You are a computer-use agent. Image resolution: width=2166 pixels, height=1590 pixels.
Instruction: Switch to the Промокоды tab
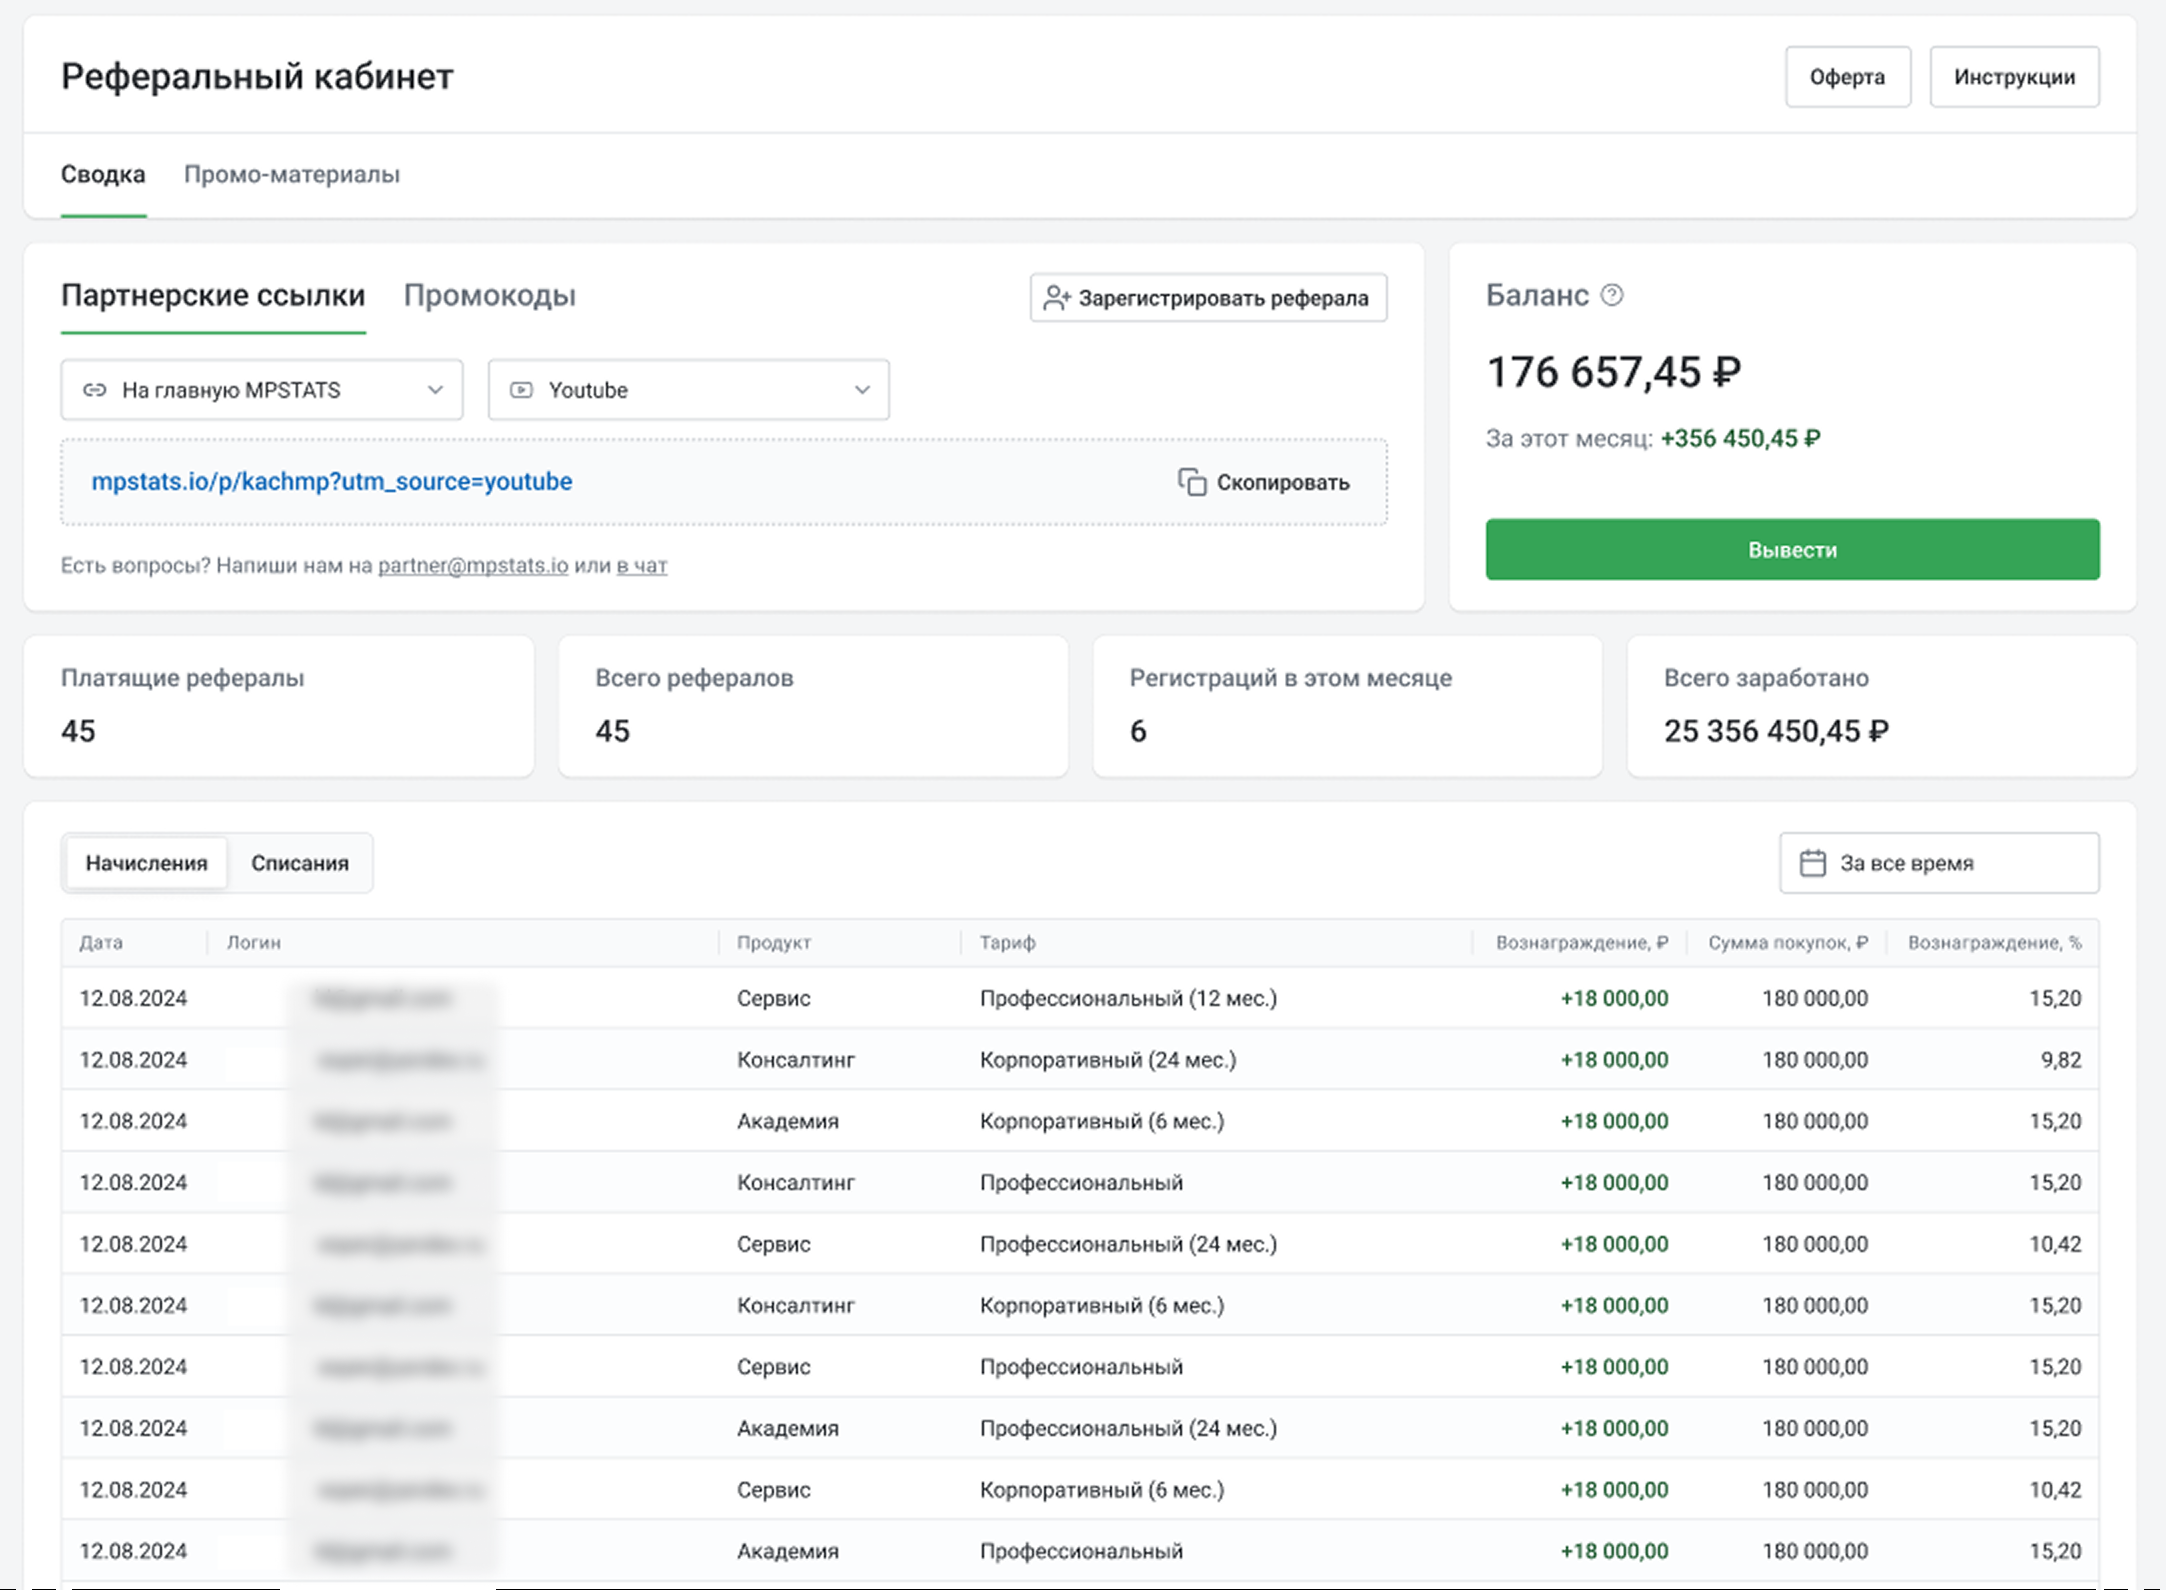point(489,296)
